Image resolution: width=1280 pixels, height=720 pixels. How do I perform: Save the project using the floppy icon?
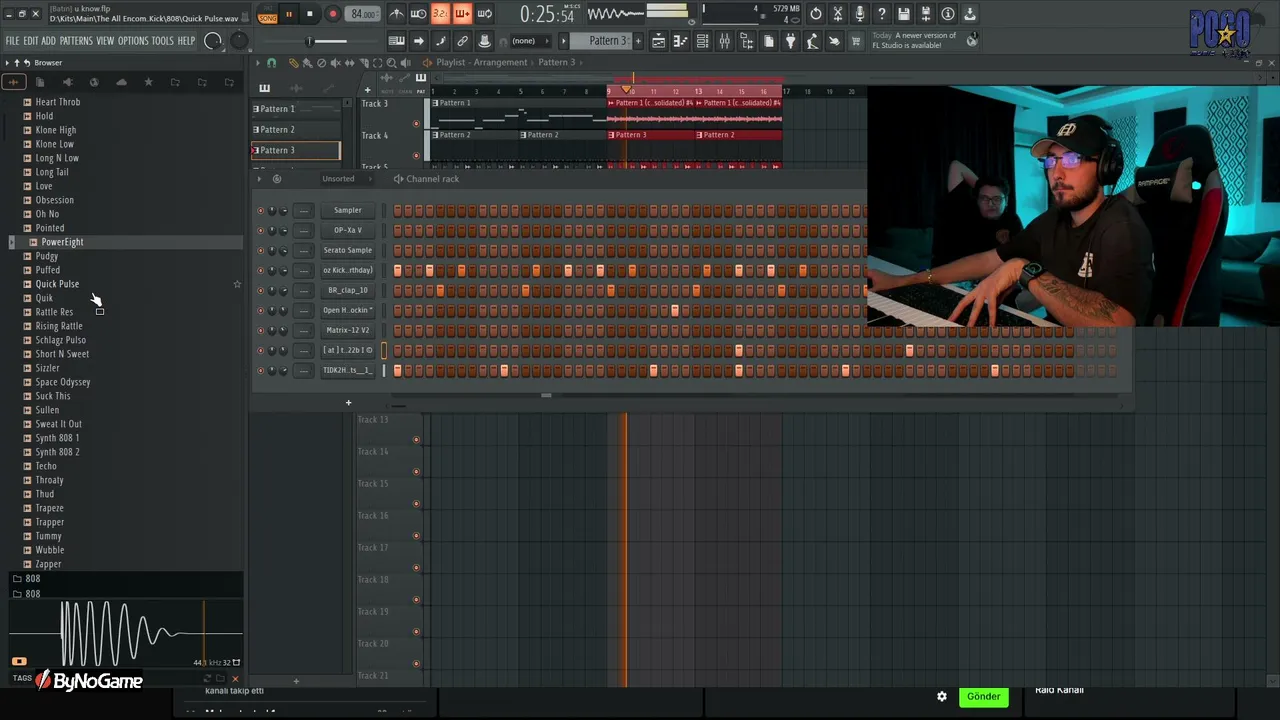(904, 14)
